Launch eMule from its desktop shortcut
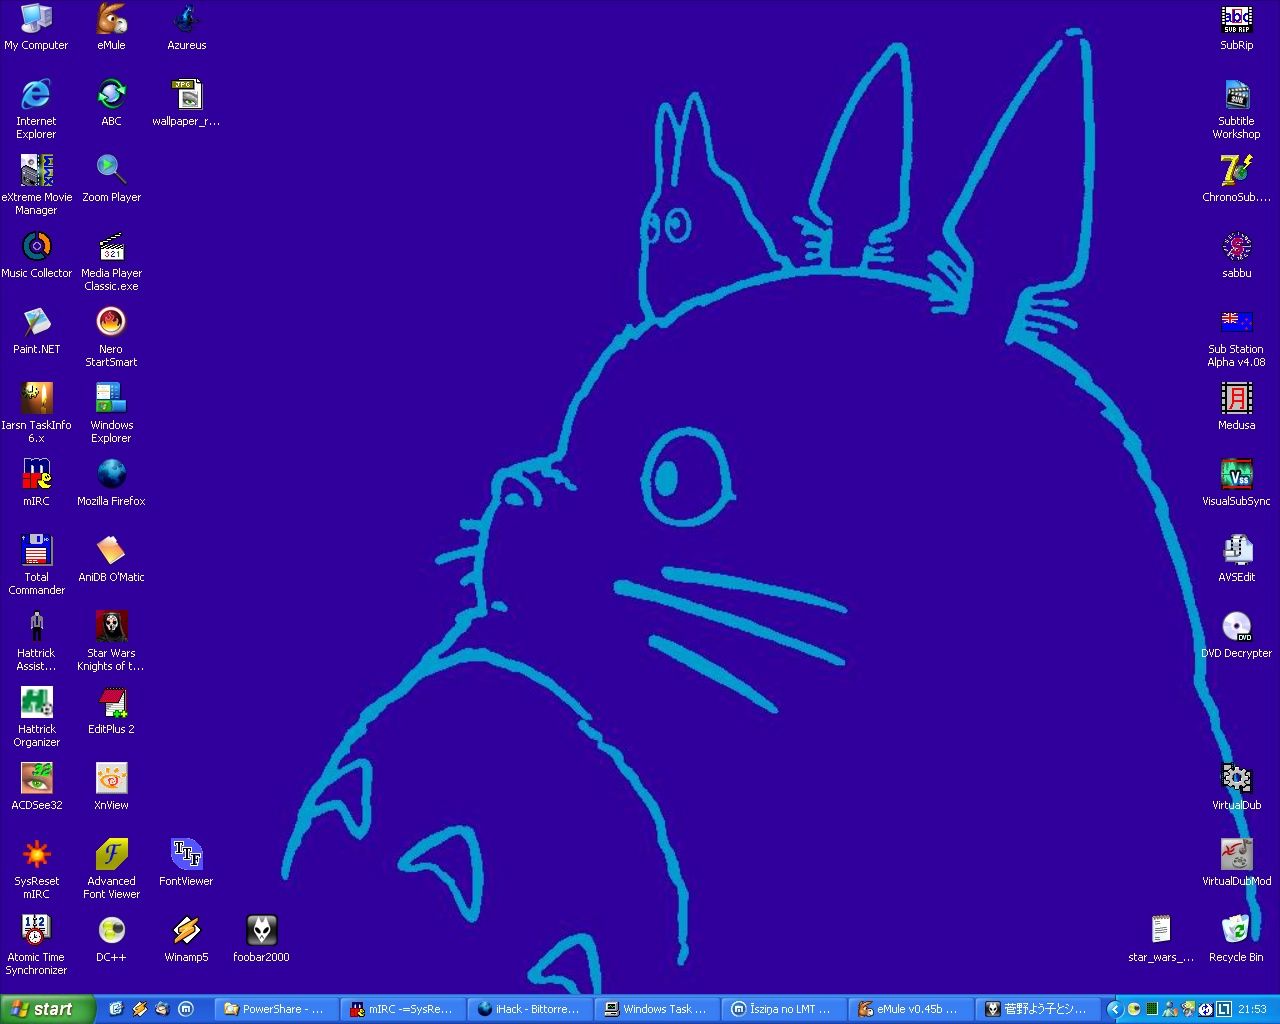Image resolution: width=1280 pixels, height=1024 pixels. click(x=111, y=27)
